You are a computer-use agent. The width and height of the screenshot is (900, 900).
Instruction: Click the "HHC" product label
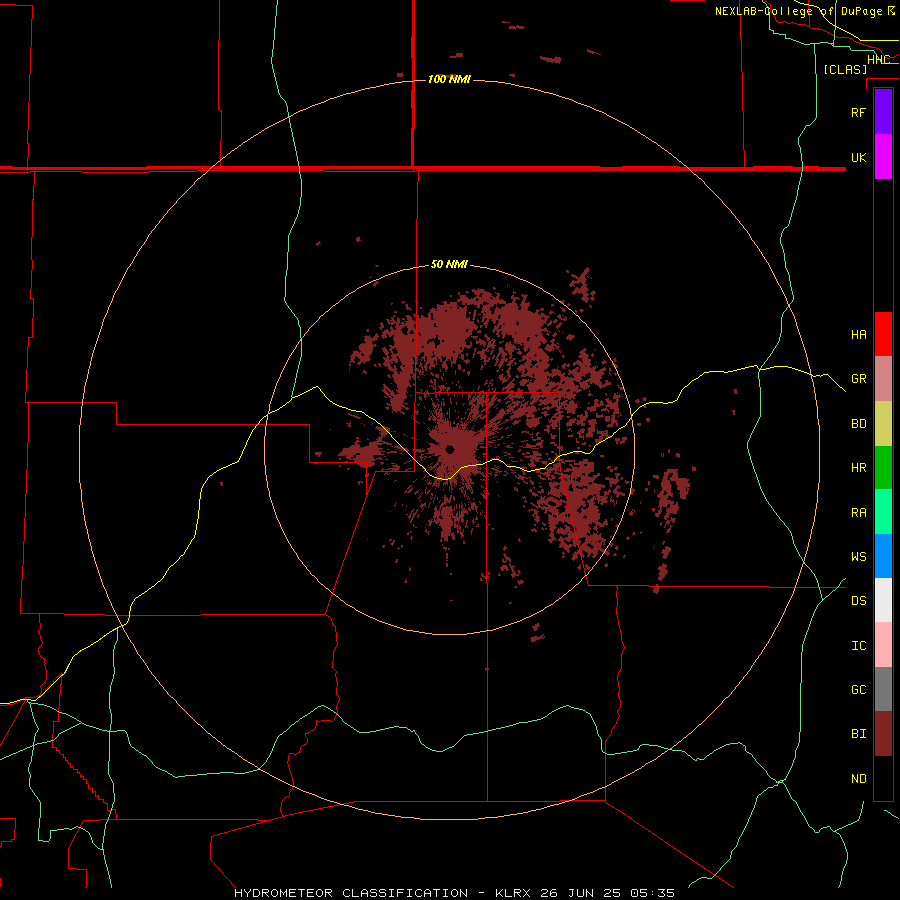[x=879, y=60]
